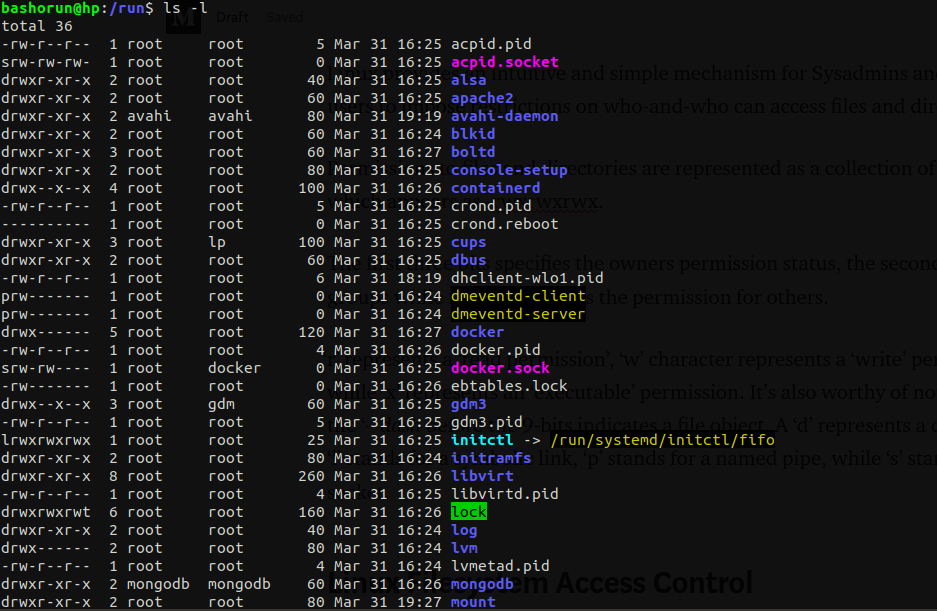Switch to the Draft tab
937x611 pixels.
(232, 16)
